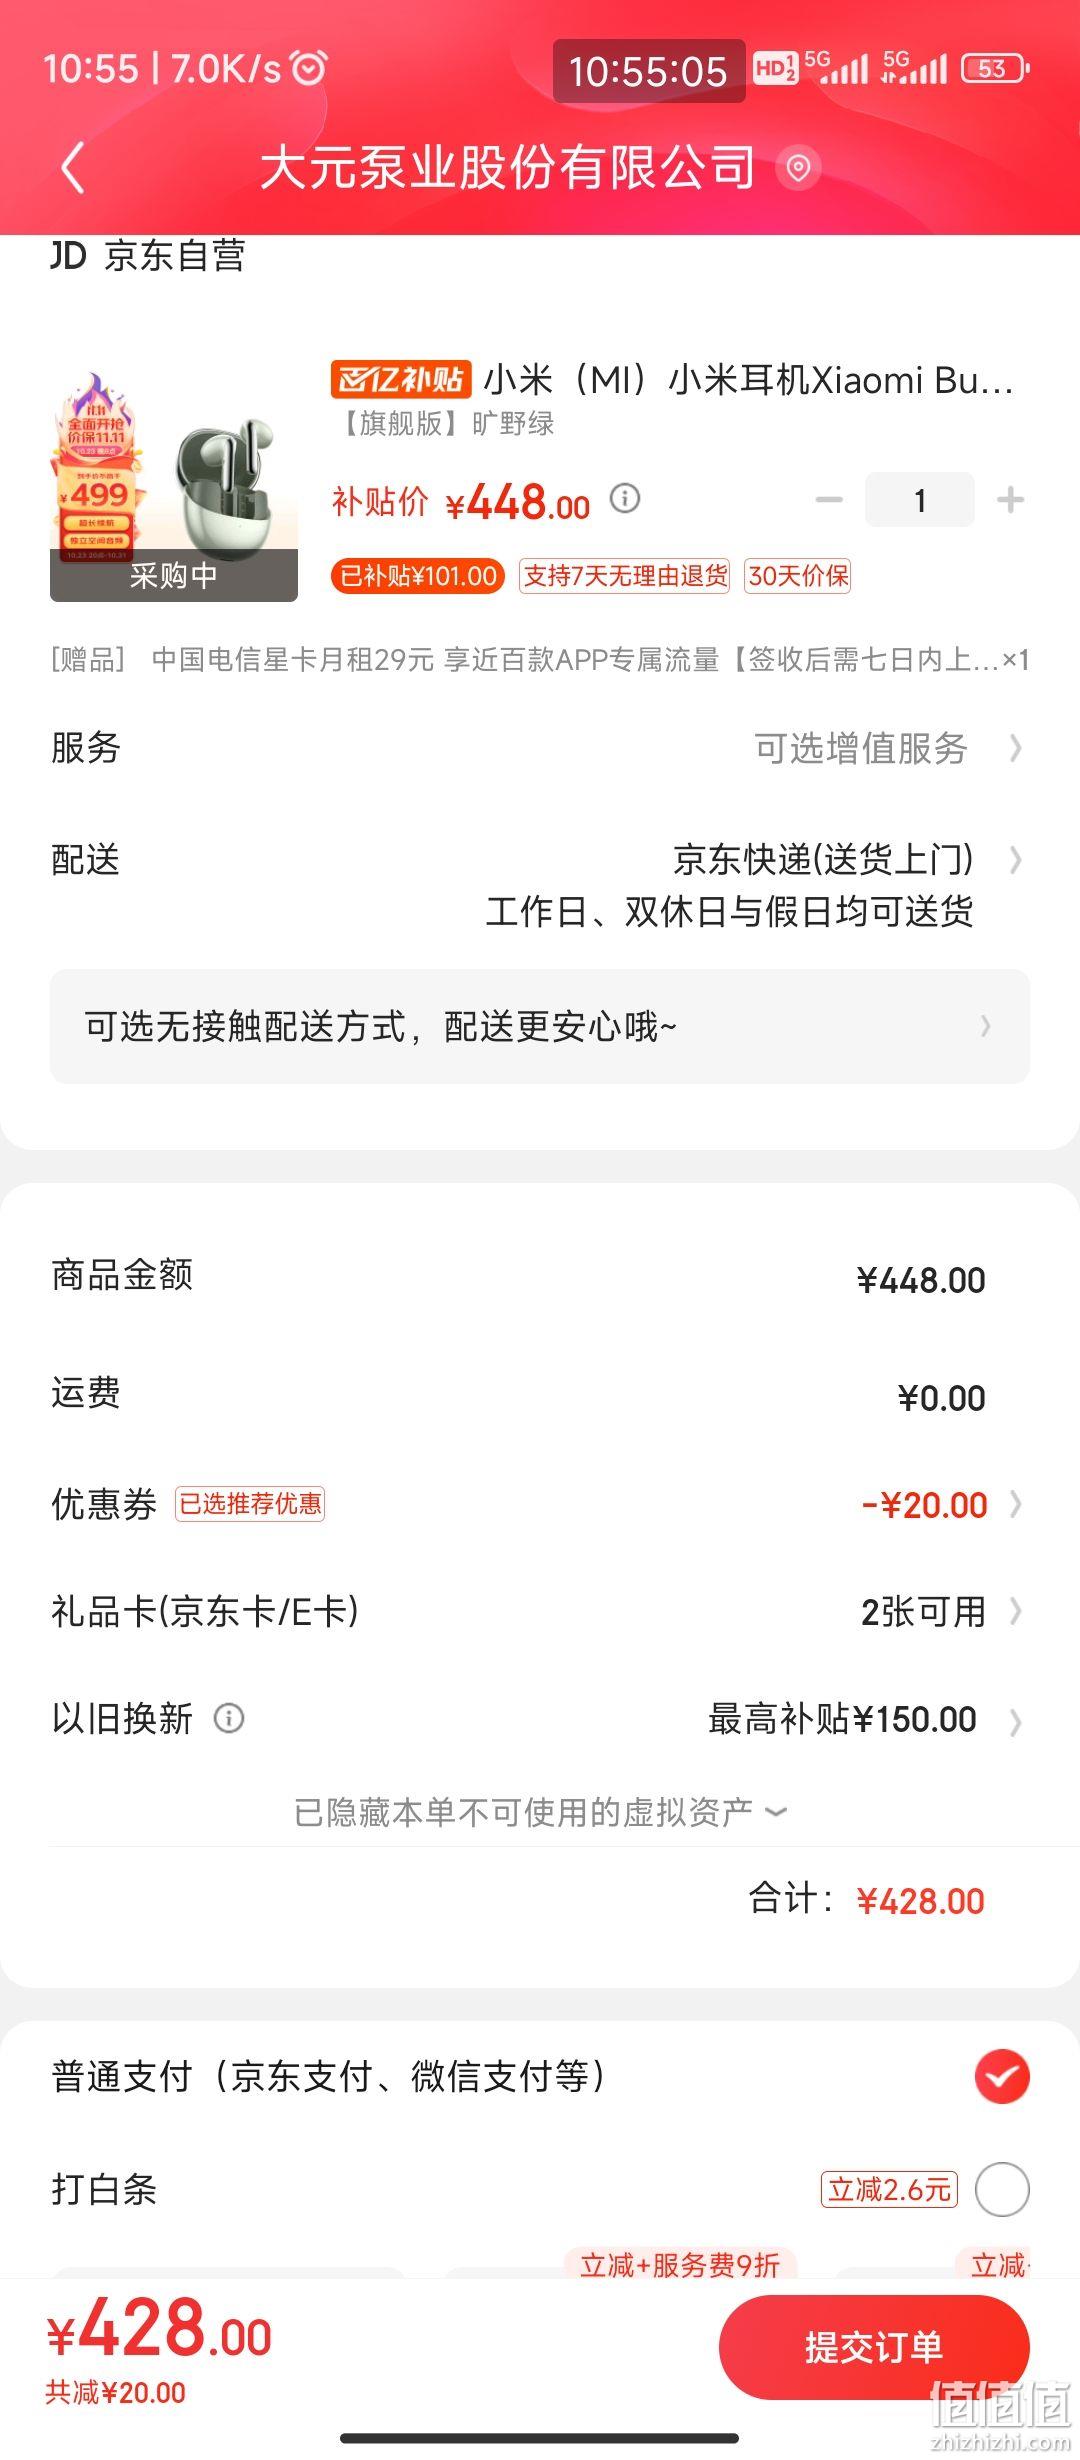Edit the quantity field showing 1

point(920,499)
